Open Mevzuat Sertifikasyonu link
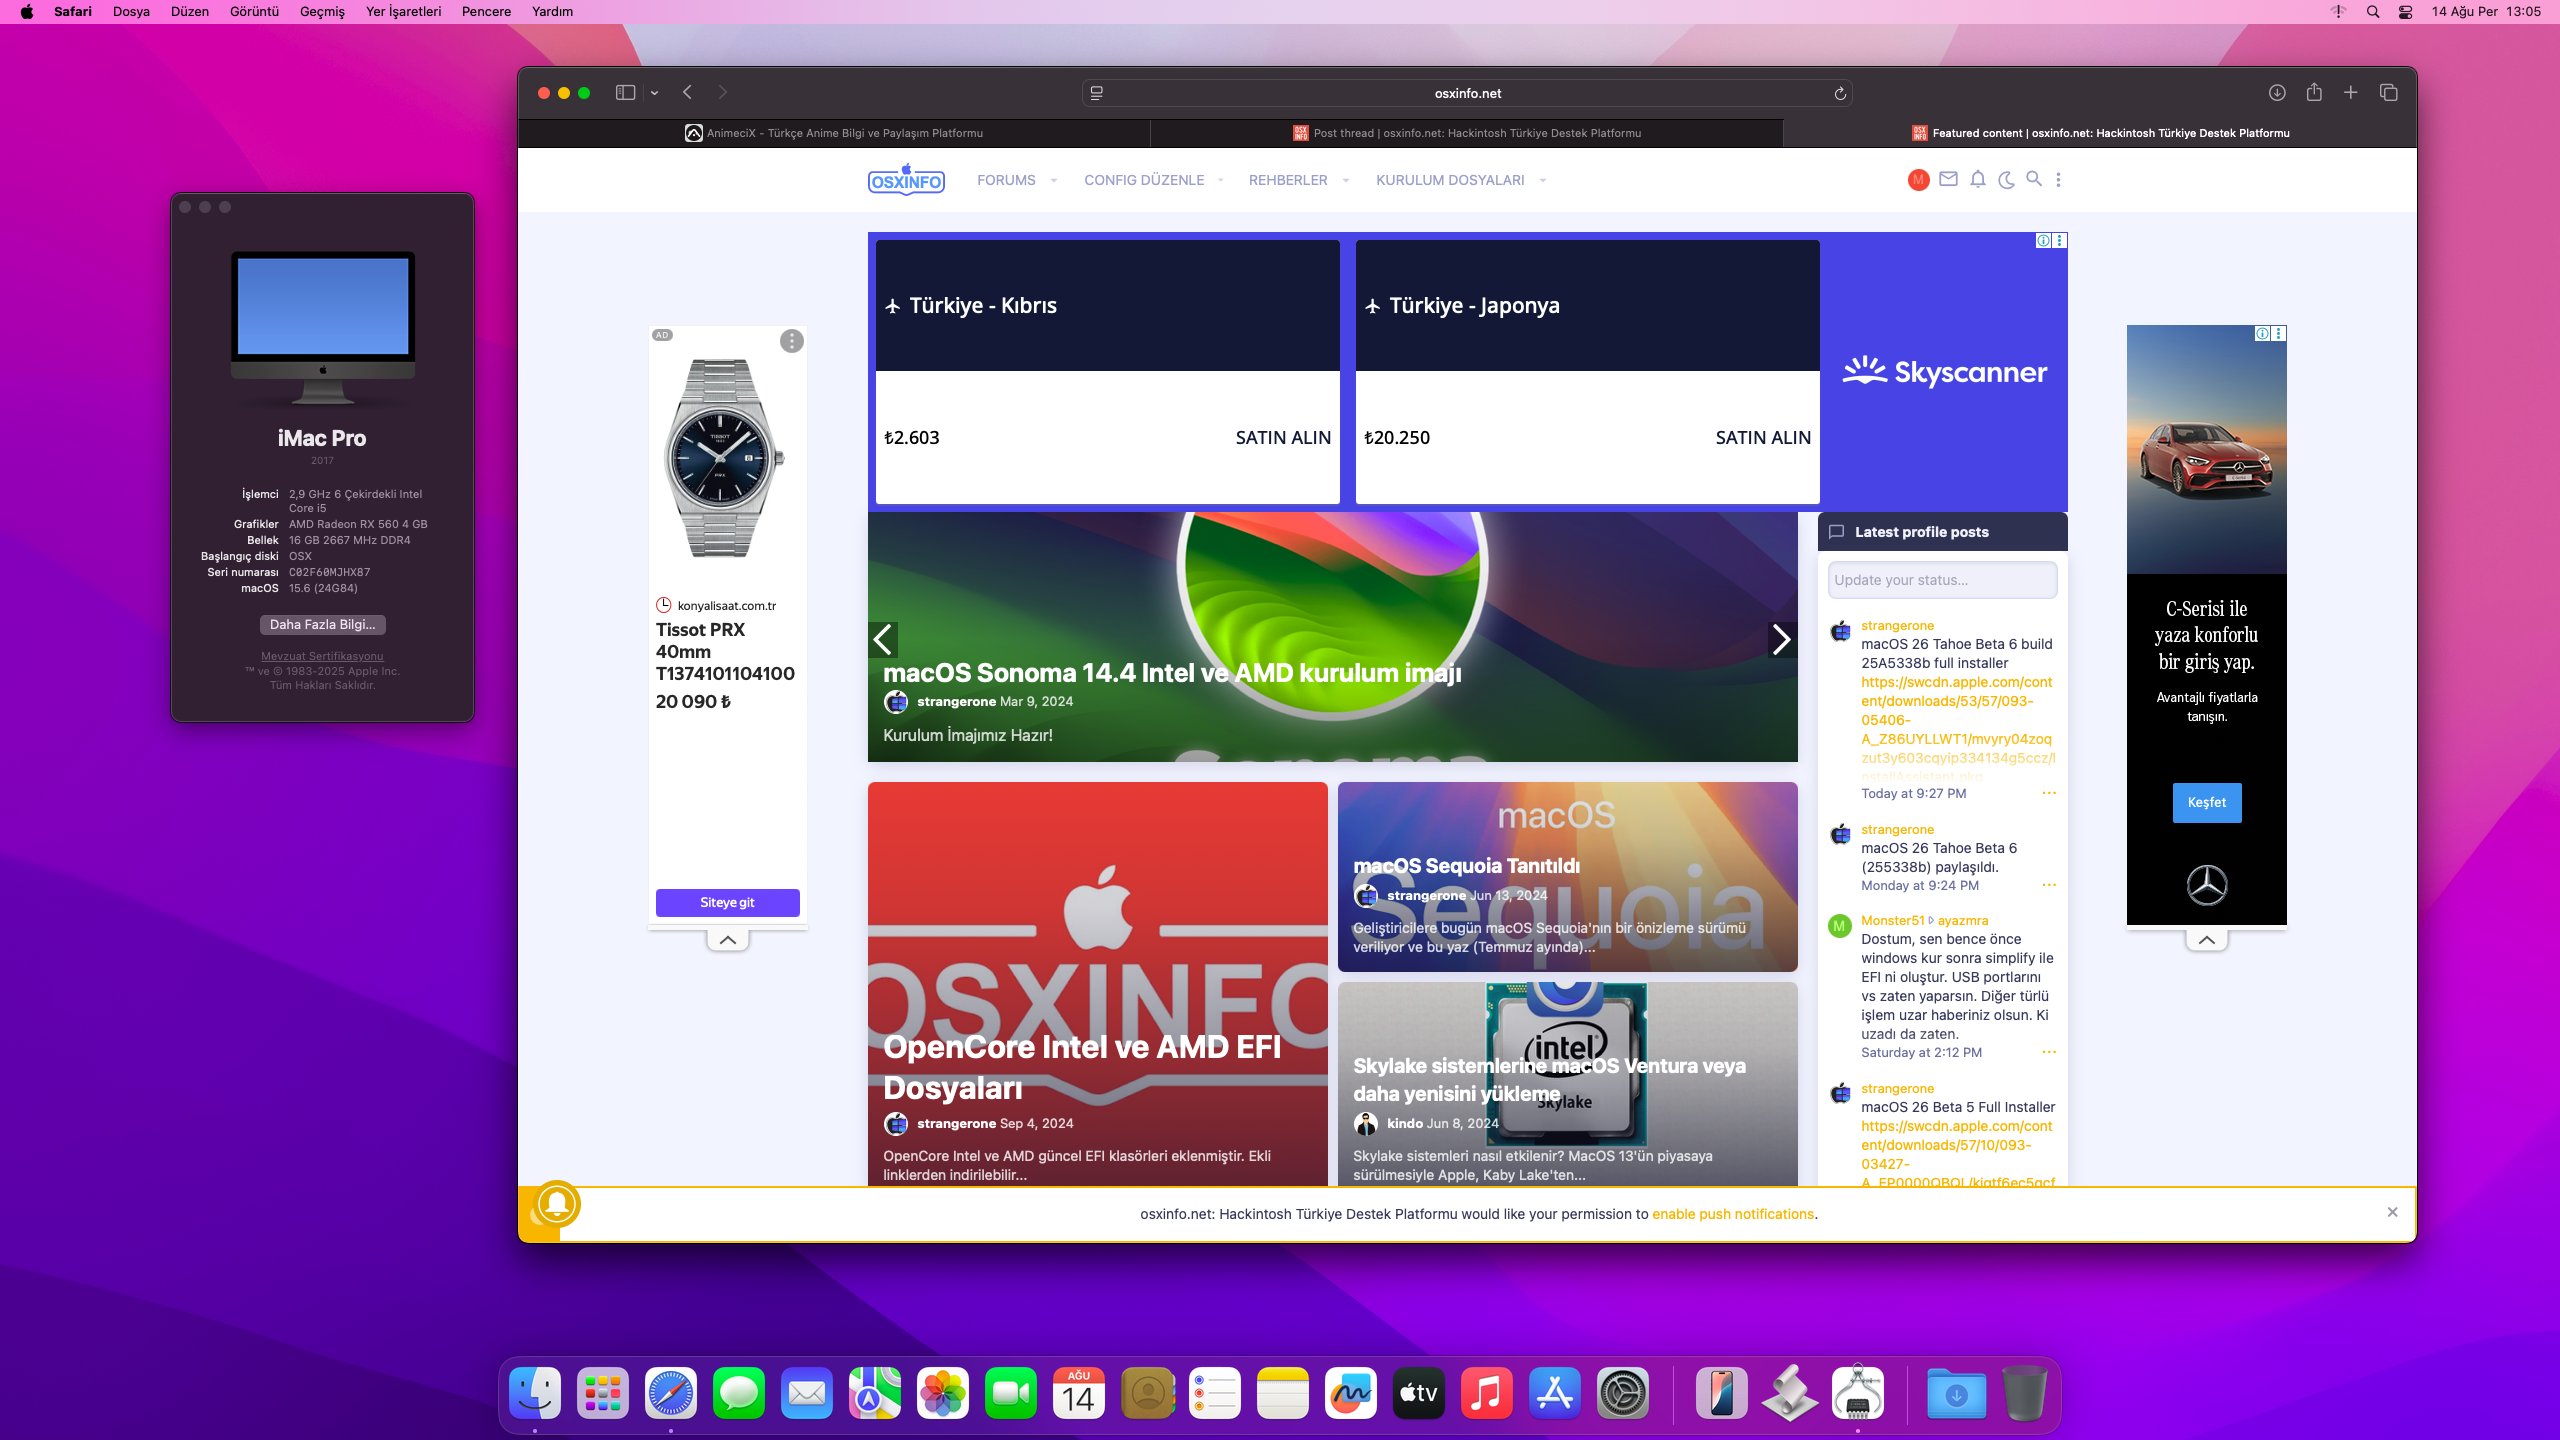The width and height of the screenshot is (2560, 1440). tap(322, 656)
